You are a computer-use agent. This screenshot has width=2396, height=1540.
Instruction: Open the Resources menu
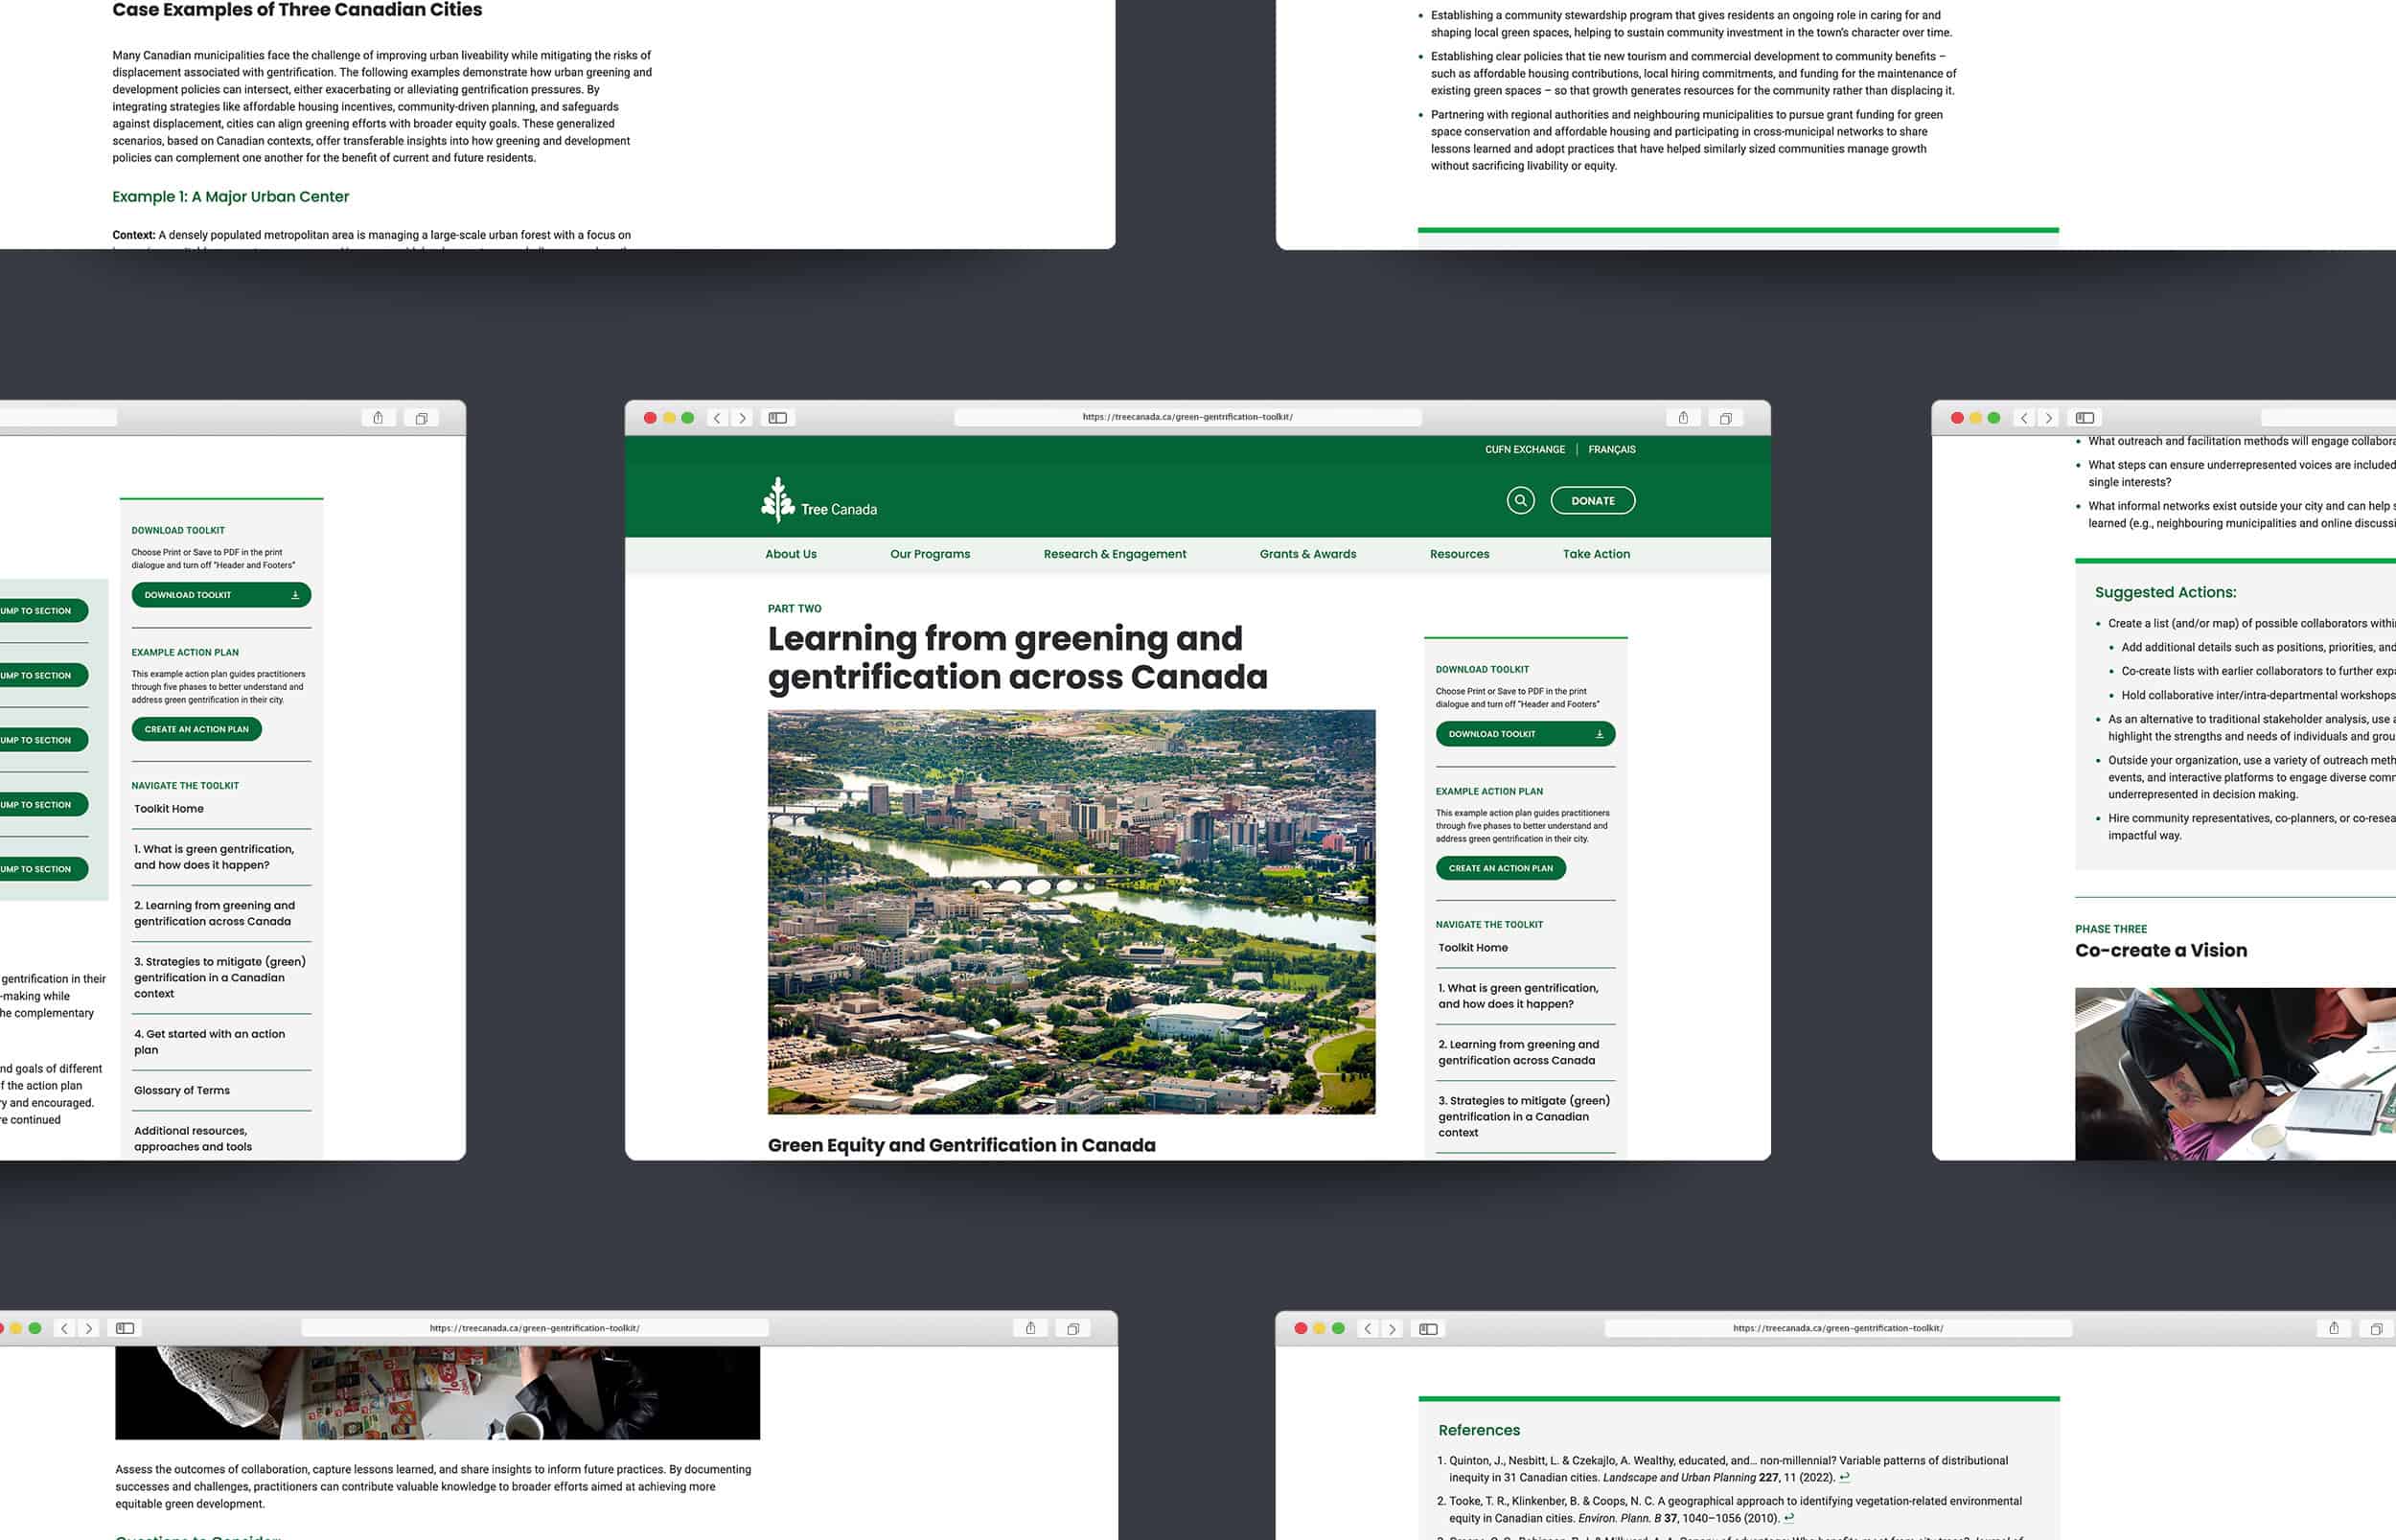click(x=1459, y=554)
